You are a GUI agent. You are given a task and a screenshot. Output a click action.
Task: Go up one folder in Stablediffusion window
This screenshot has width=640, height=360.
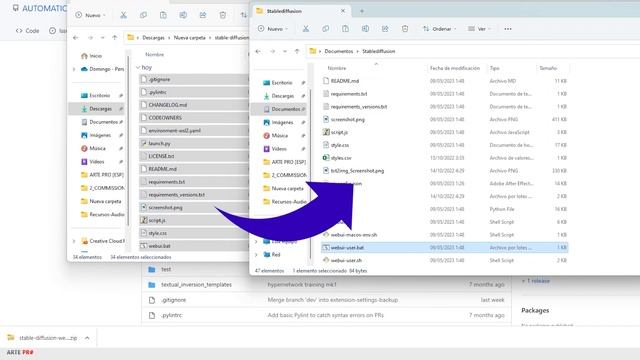coord(297,51)
